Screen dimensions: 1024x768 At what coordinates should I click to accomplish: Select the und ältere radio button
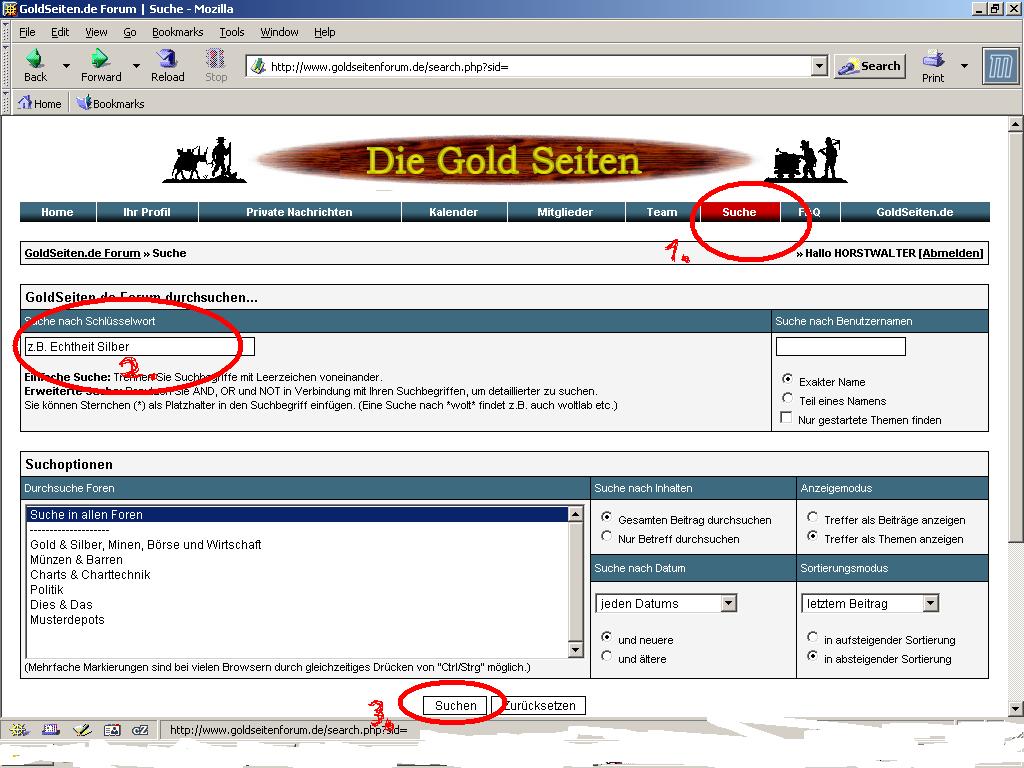tap(607, 656)
